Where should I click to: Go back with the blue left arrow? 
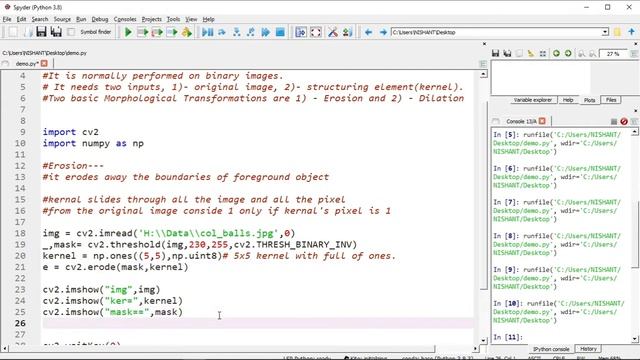click(x=368, y=32)
